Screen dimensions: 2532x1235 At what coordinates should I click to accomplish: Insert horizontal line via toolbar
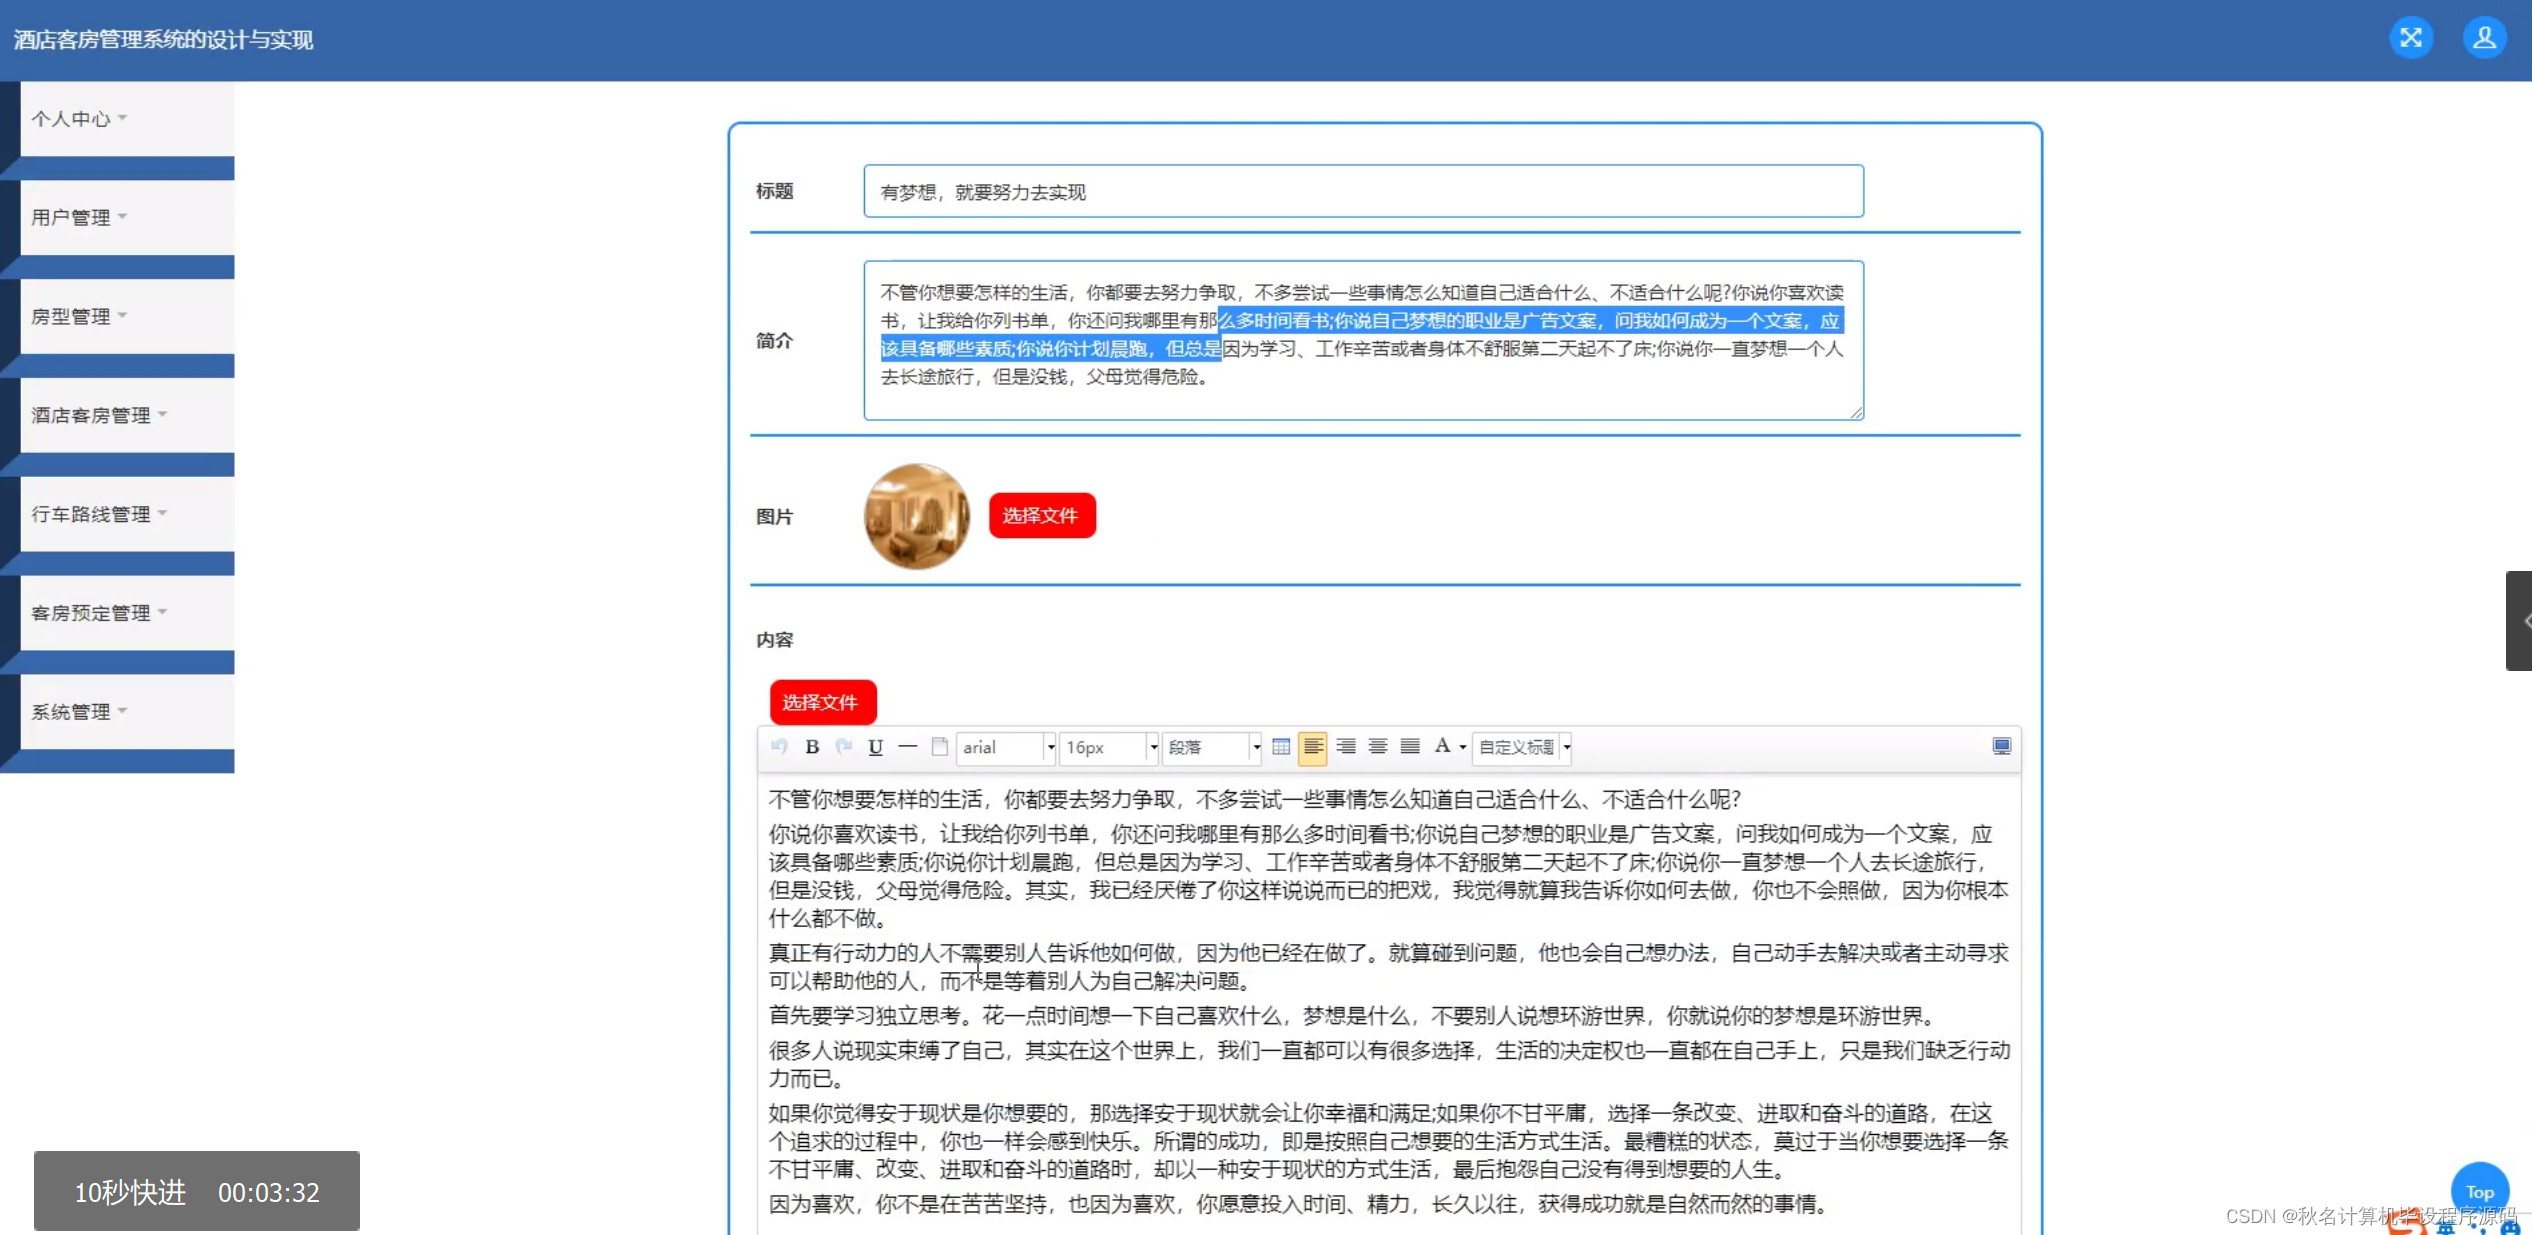(907, 747)
